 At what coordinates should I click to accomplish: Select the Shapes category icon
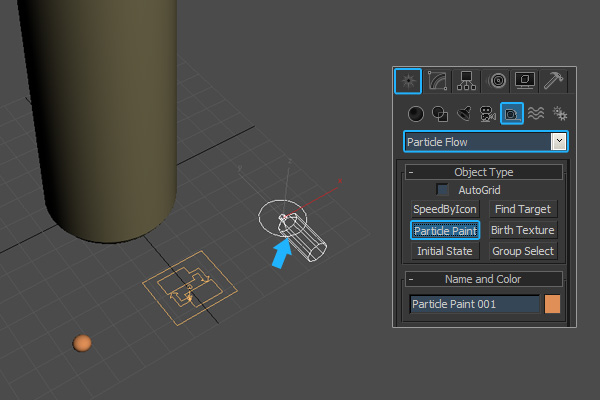[439, 114]
